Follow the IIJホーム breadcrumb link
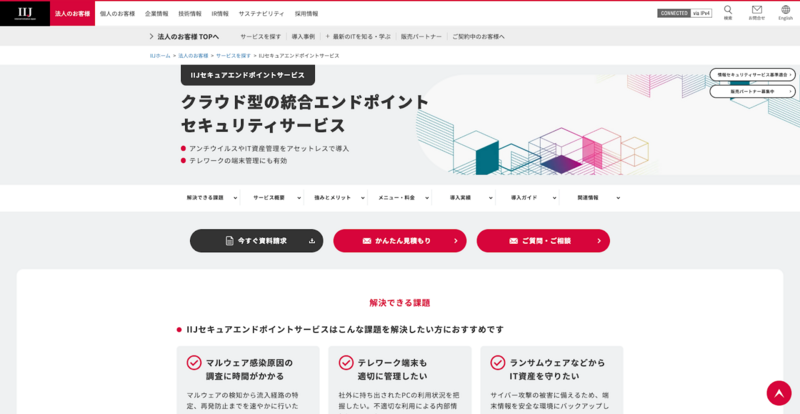Viewport: 800px width, 414px height. tap(160, 56)
